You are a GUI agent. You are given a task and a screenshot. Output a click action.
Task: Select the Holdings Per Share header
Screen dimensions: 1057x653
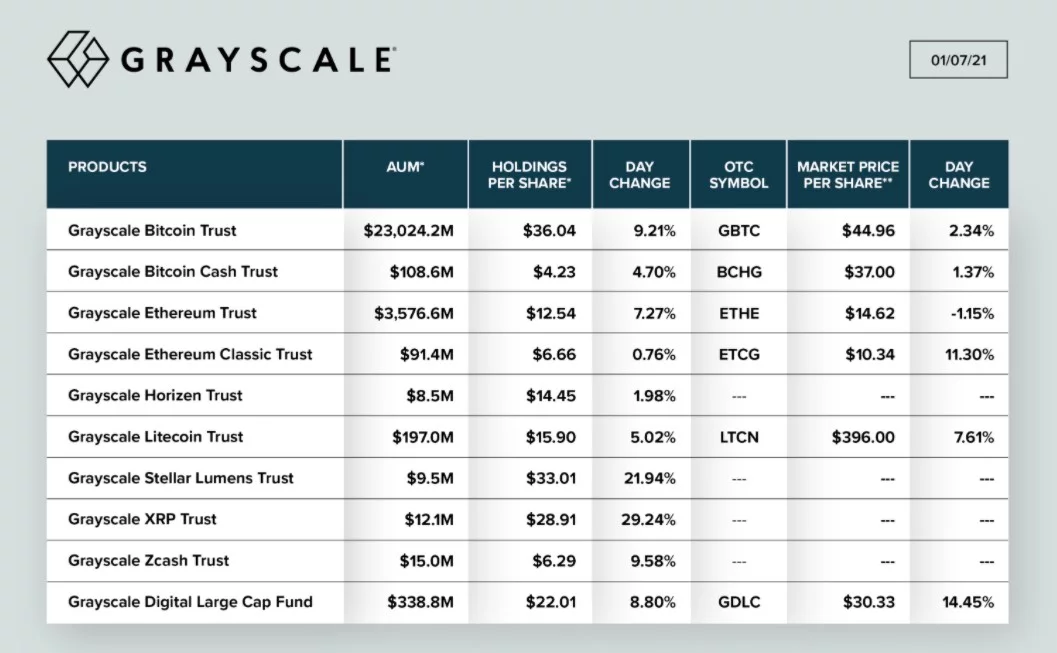tap(530, 175)
